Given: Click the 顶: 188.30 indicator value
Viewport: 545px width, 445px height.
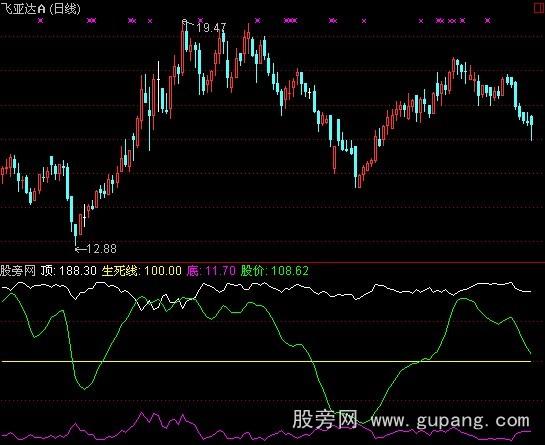Looking at the screenshot, I should click(68, 270).
